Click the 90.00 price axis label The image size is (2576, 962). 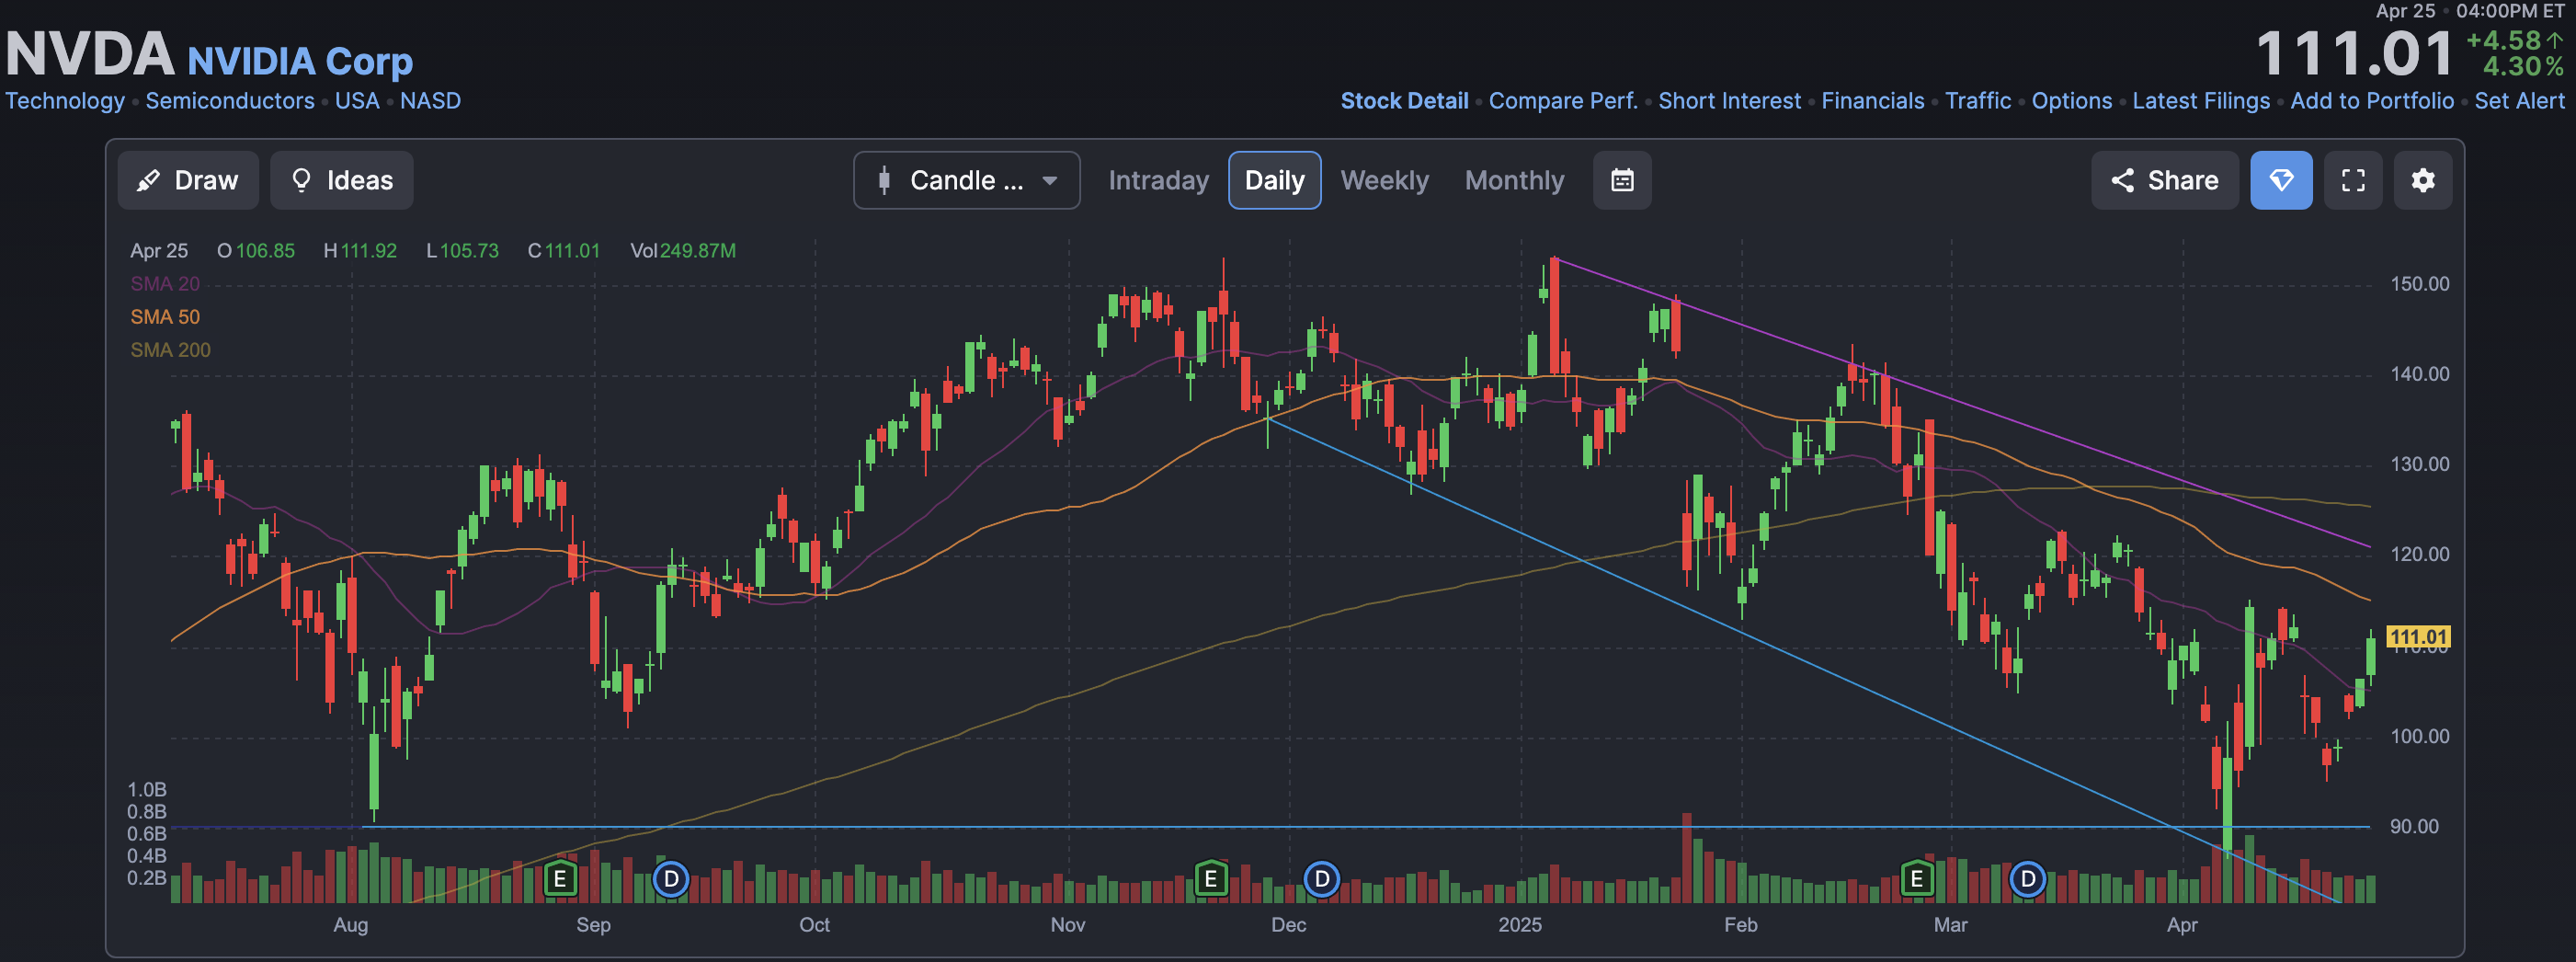(x=2414, y=827)
